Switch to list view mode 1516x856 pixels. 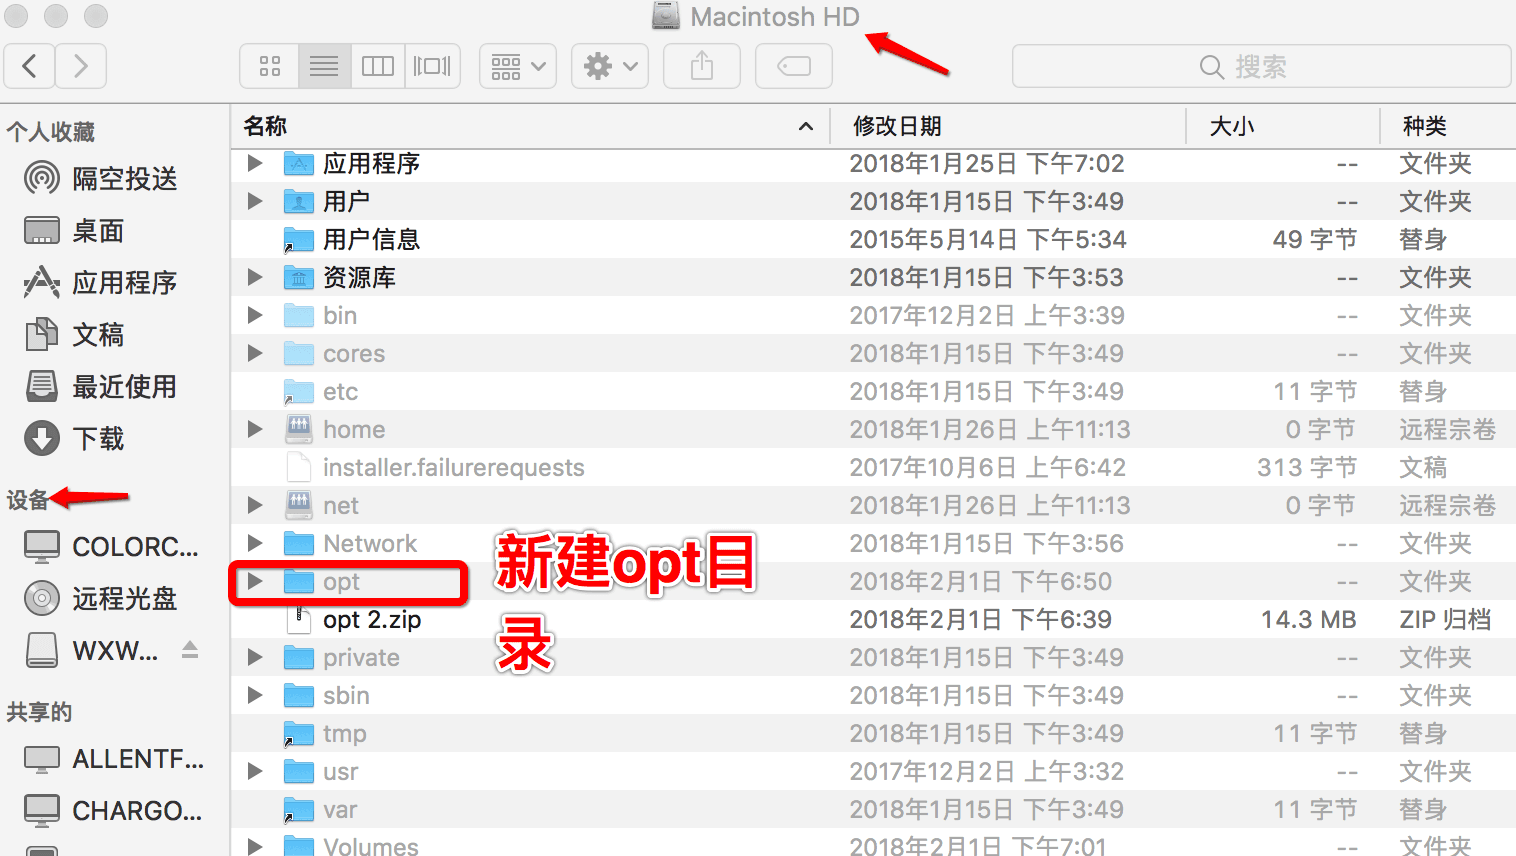[x=324, y=67]
